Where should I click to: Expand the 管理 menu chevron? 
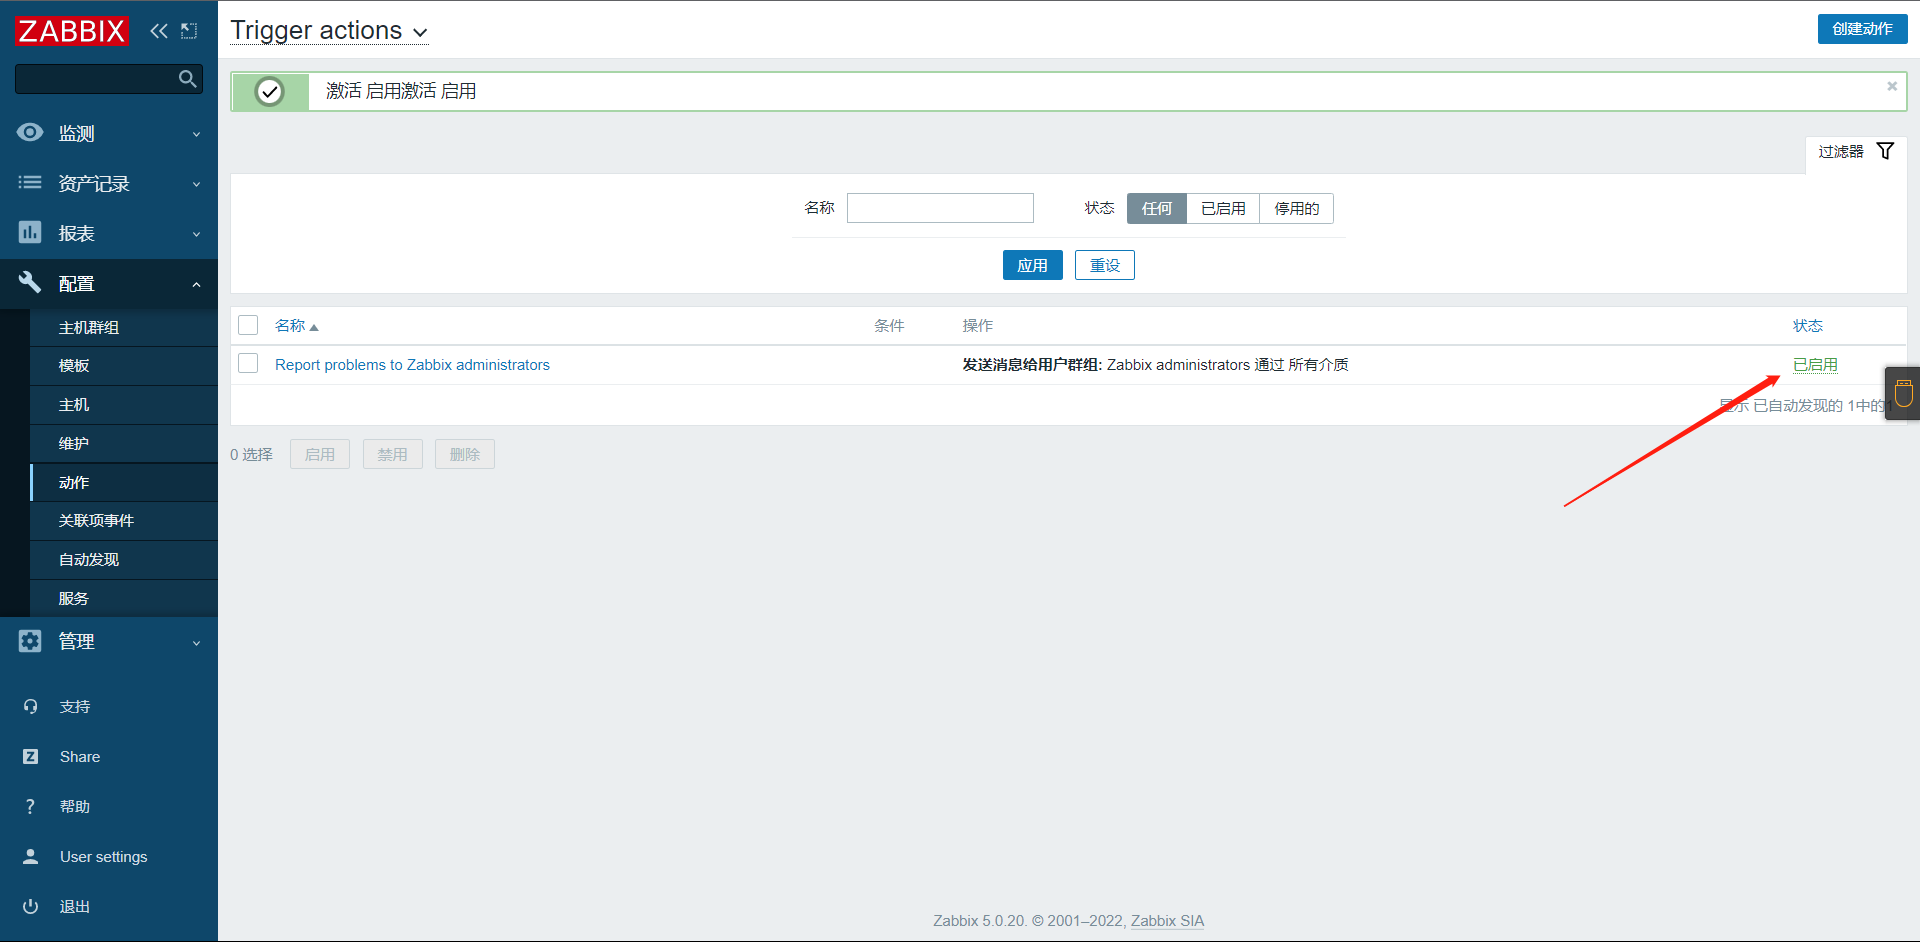(x=196, y=643)
